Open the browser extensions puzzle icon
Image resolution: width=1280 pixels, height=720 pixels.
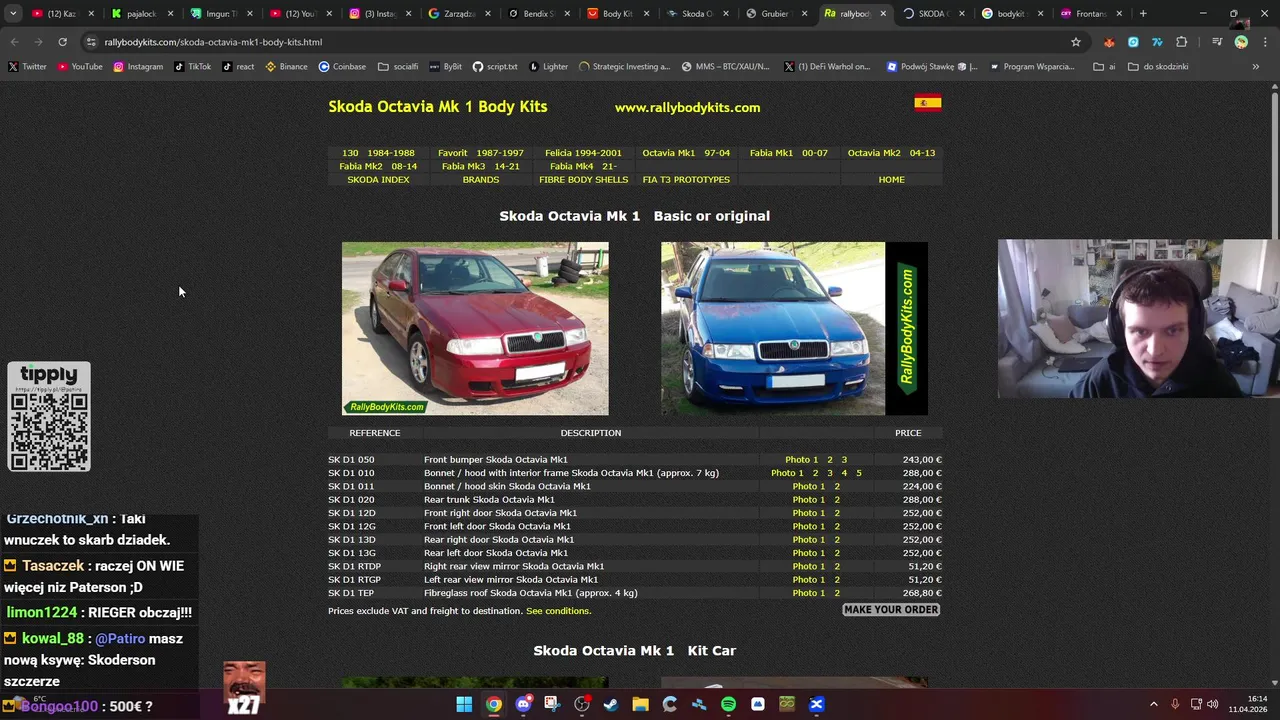[x=1182, y=42]
